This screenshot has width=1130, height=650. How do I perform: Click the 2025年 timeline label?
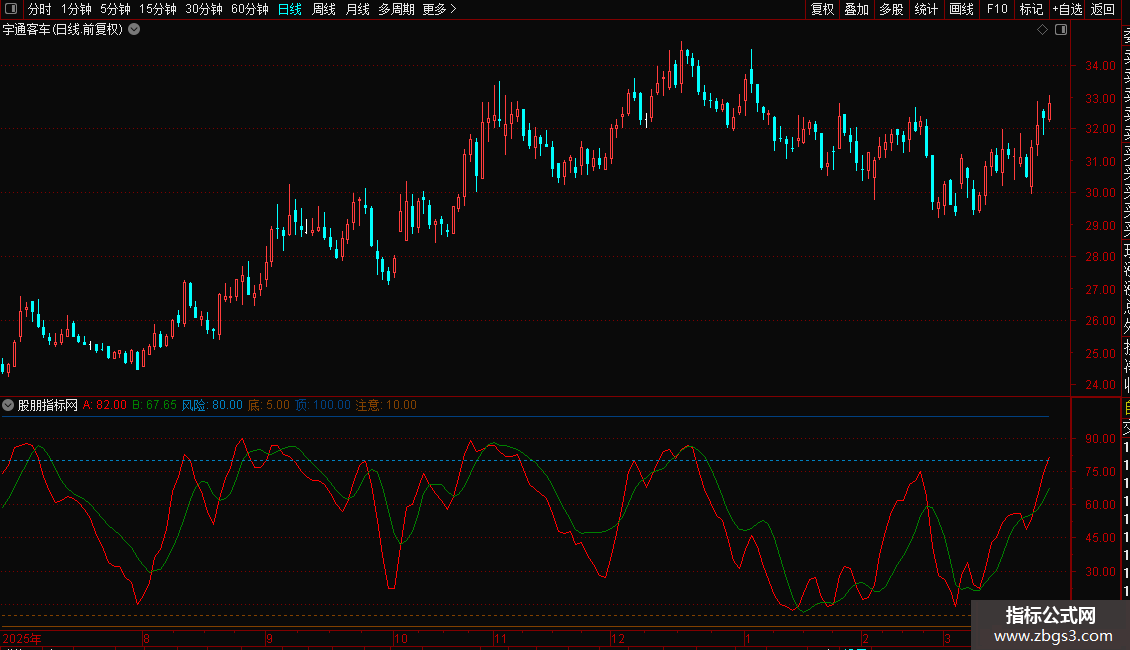(22, 638)
